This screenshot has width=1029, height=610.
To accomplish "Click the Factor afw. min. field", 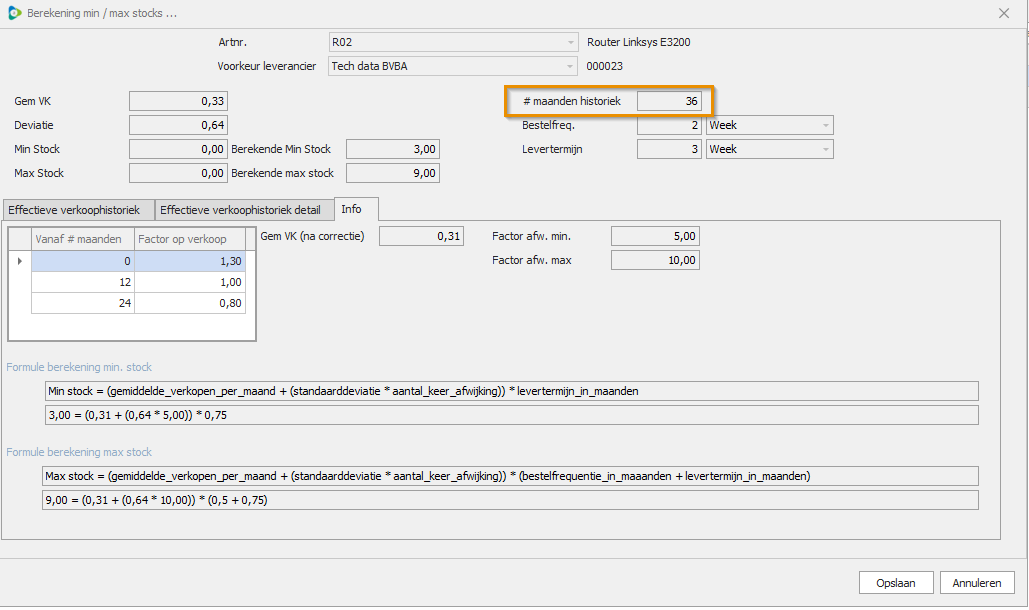I will (655, 236).
